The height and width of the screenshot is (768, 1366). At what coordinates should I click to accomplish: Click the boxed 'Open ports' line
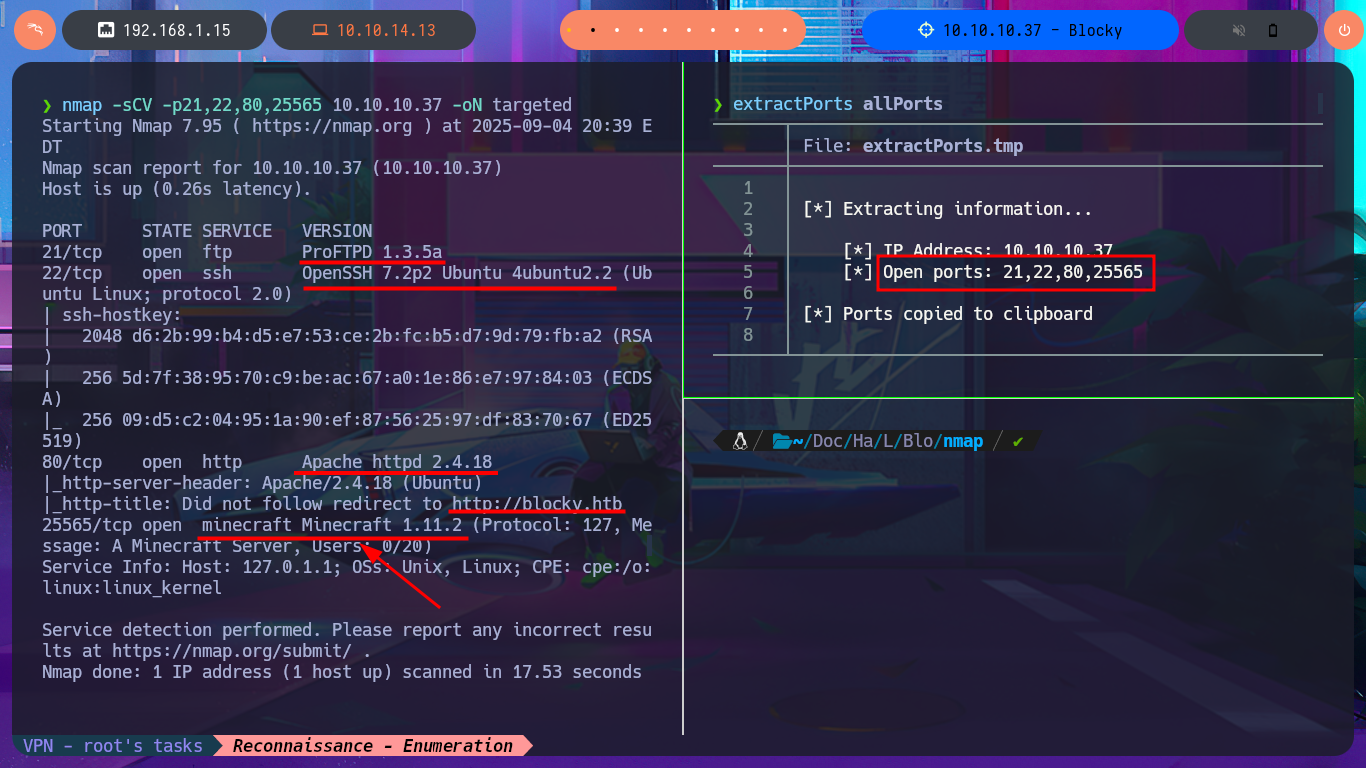click(1016, 272)
